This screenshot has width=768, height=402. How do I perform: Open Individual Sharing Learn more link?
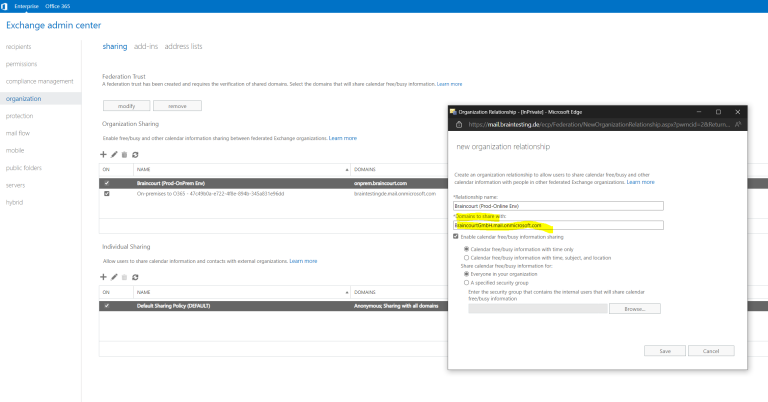coord(303,261)
